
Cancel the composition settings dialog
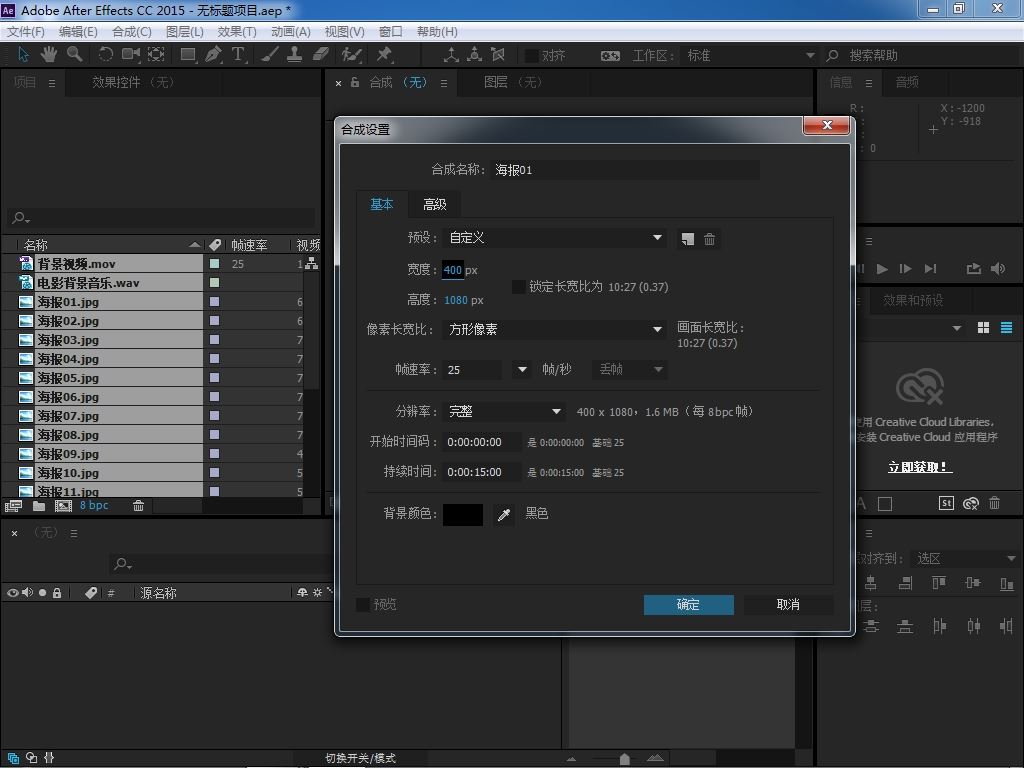(788, 605)
